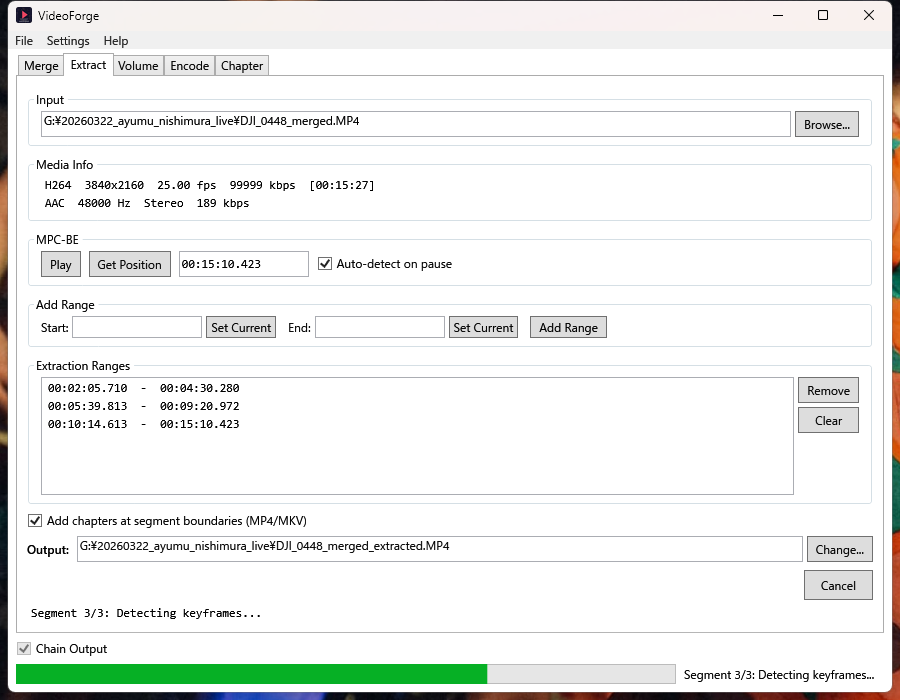This screenshot has height=700, width=900.
Task: Click the VideoForge app icon in title bar
Action: click(x=24, y=16)
